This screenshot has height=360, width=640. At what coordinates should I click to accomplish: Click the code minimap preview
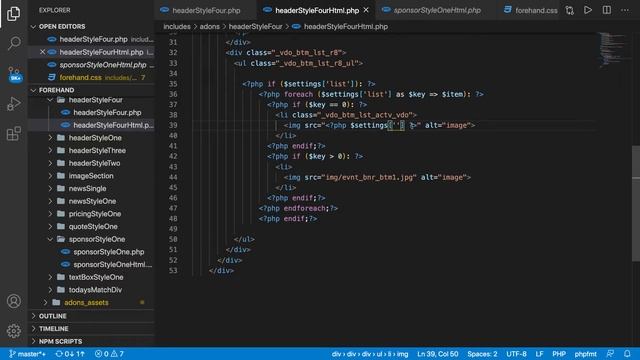[x=614, y=50]
